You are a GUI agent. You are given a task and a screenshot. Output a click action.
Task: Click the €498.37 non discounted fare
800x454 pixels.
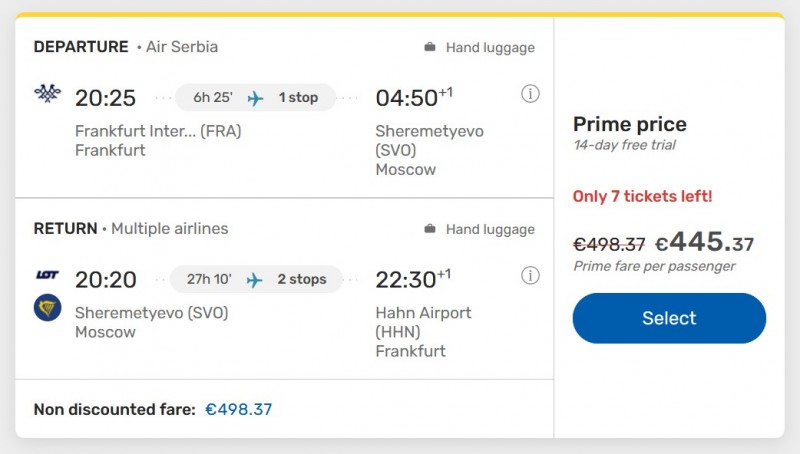[238, 409]
